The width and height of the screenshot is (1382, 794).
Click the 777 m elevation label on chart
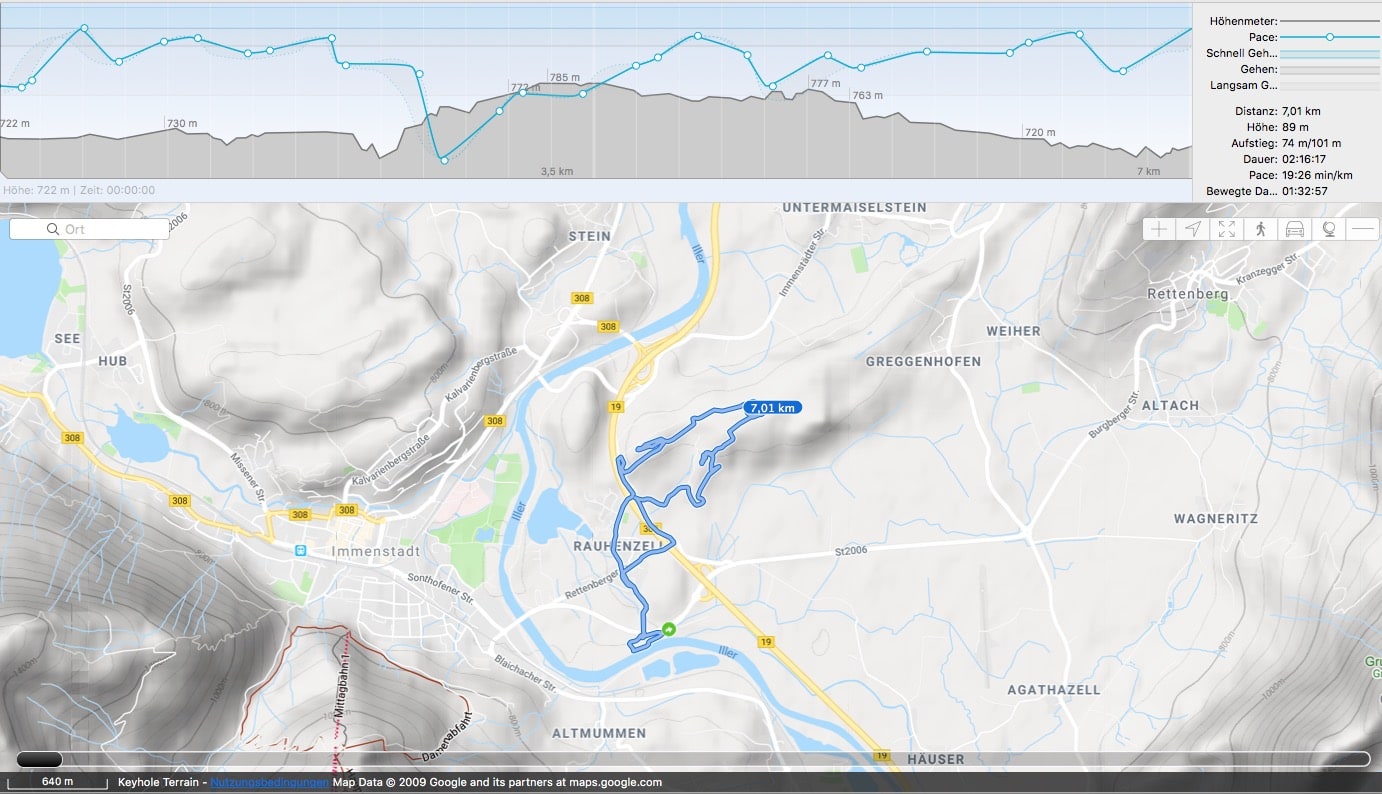point(826,83)
